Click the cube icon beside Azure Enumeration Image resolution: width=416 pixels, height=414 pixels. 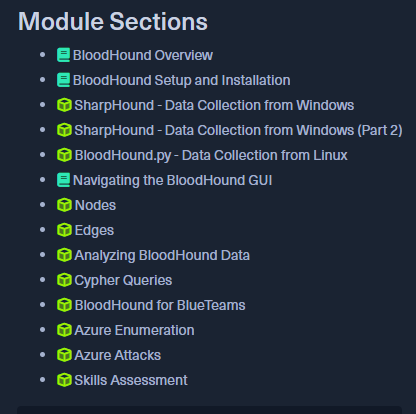64,330
